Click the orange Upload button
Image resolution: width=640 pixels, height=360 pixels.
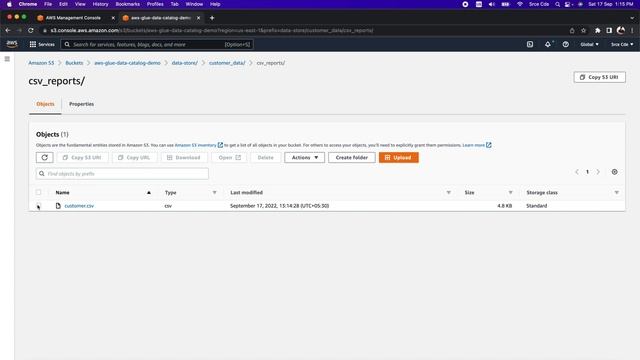(398, 158)
